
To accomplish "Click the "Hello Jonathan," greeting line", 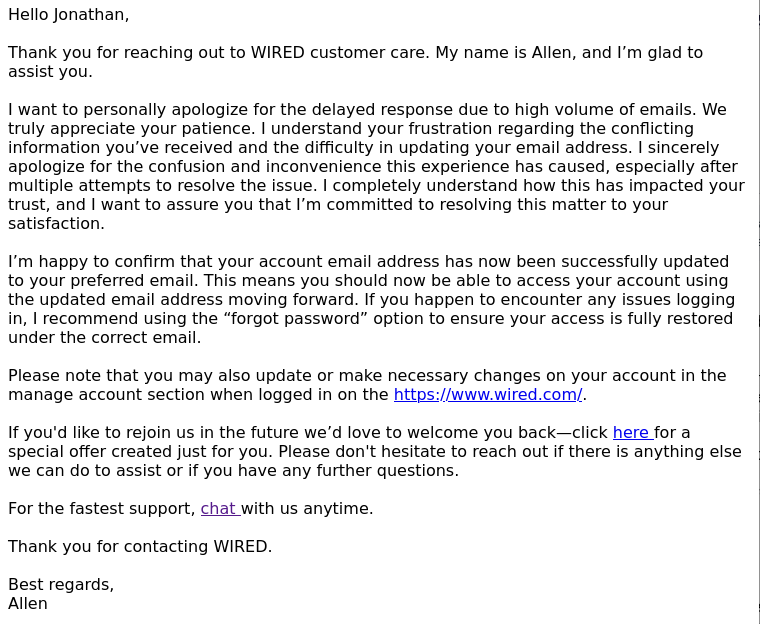I will (x=68, y=15).
